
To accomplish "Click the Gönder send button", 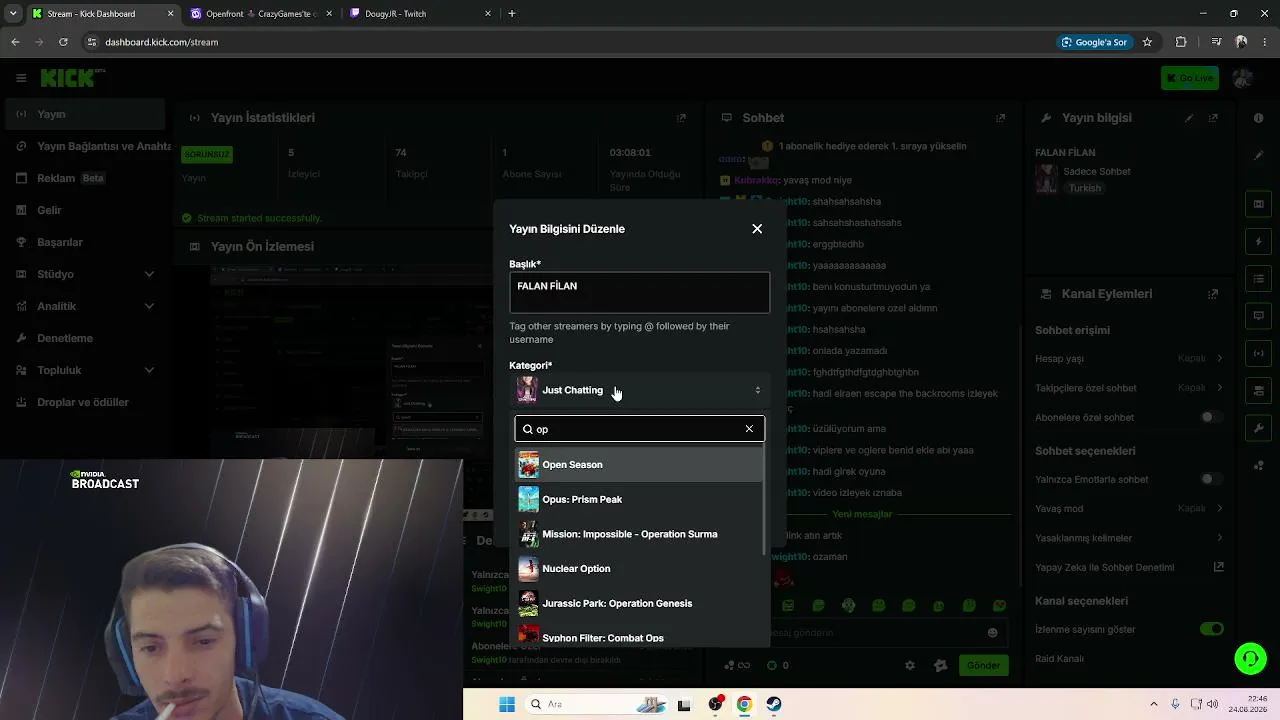I will click(x=983, y=665).
